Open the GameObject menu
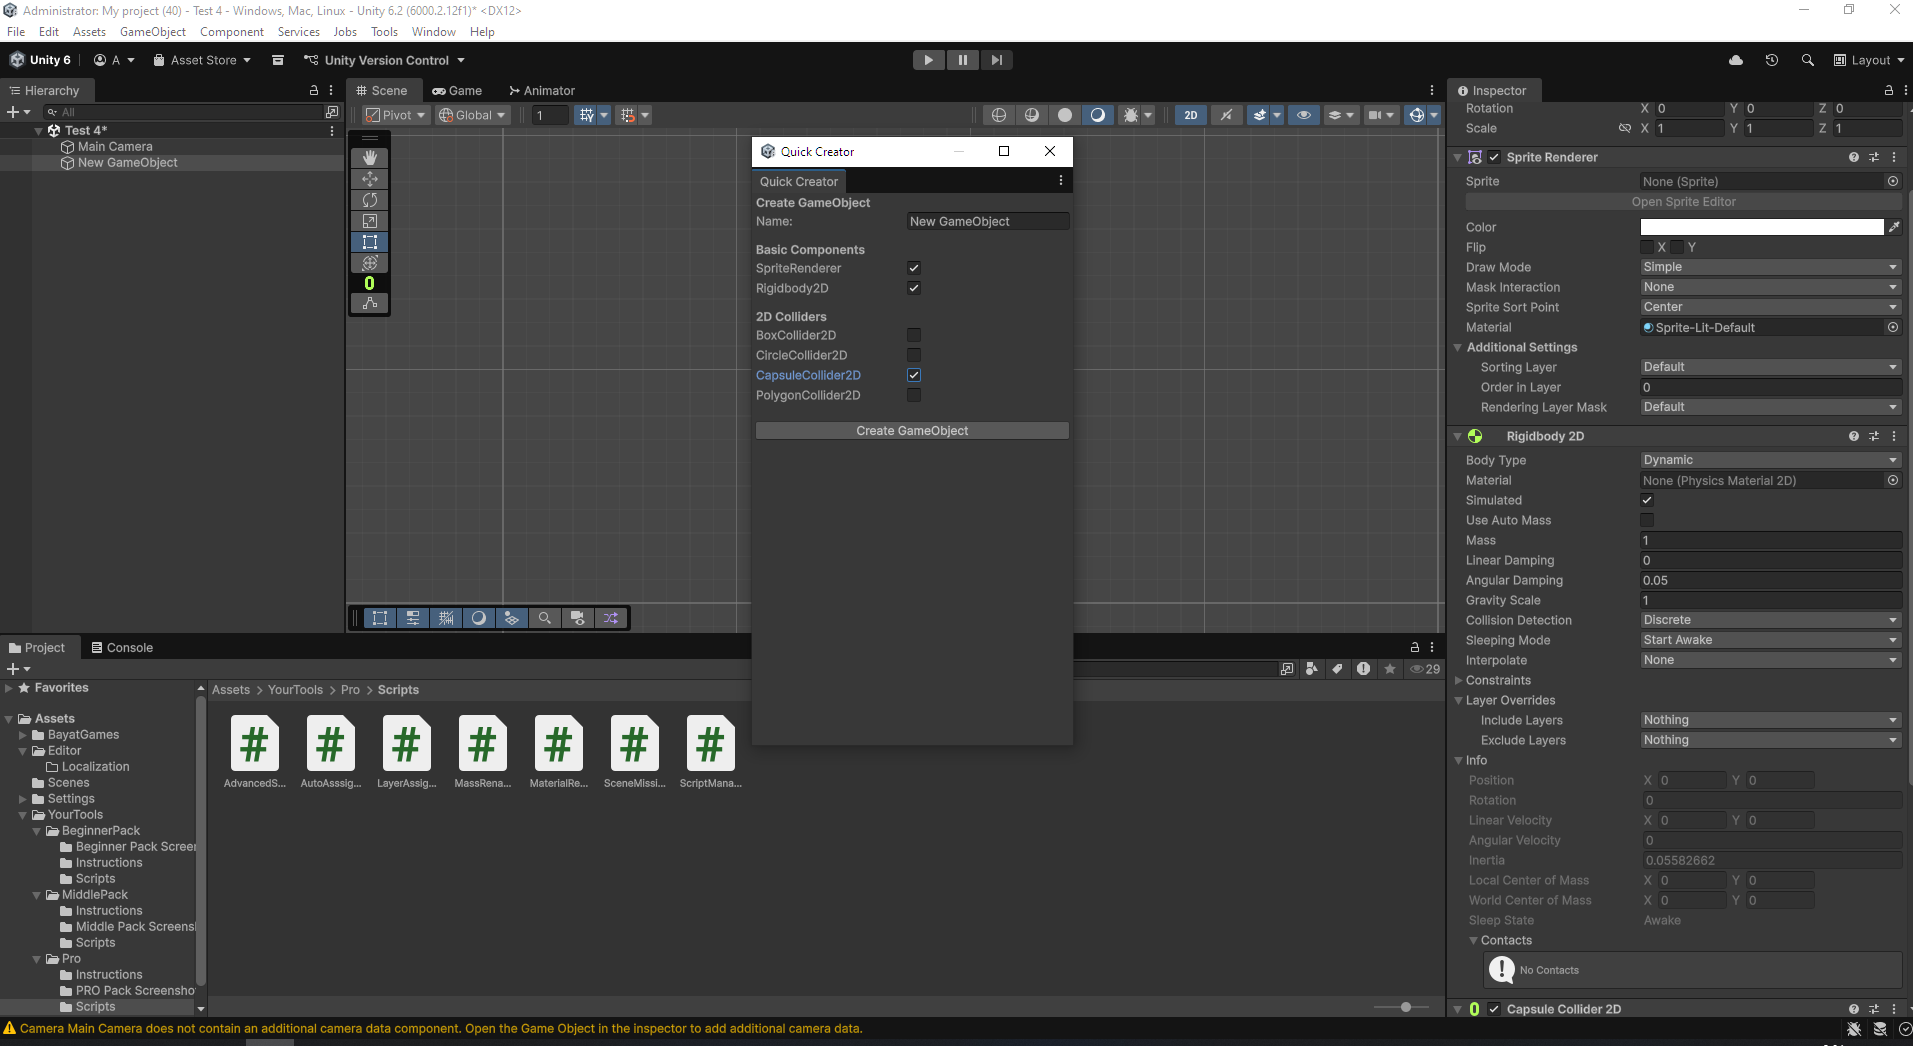1913x1046 pixels. 152,32
